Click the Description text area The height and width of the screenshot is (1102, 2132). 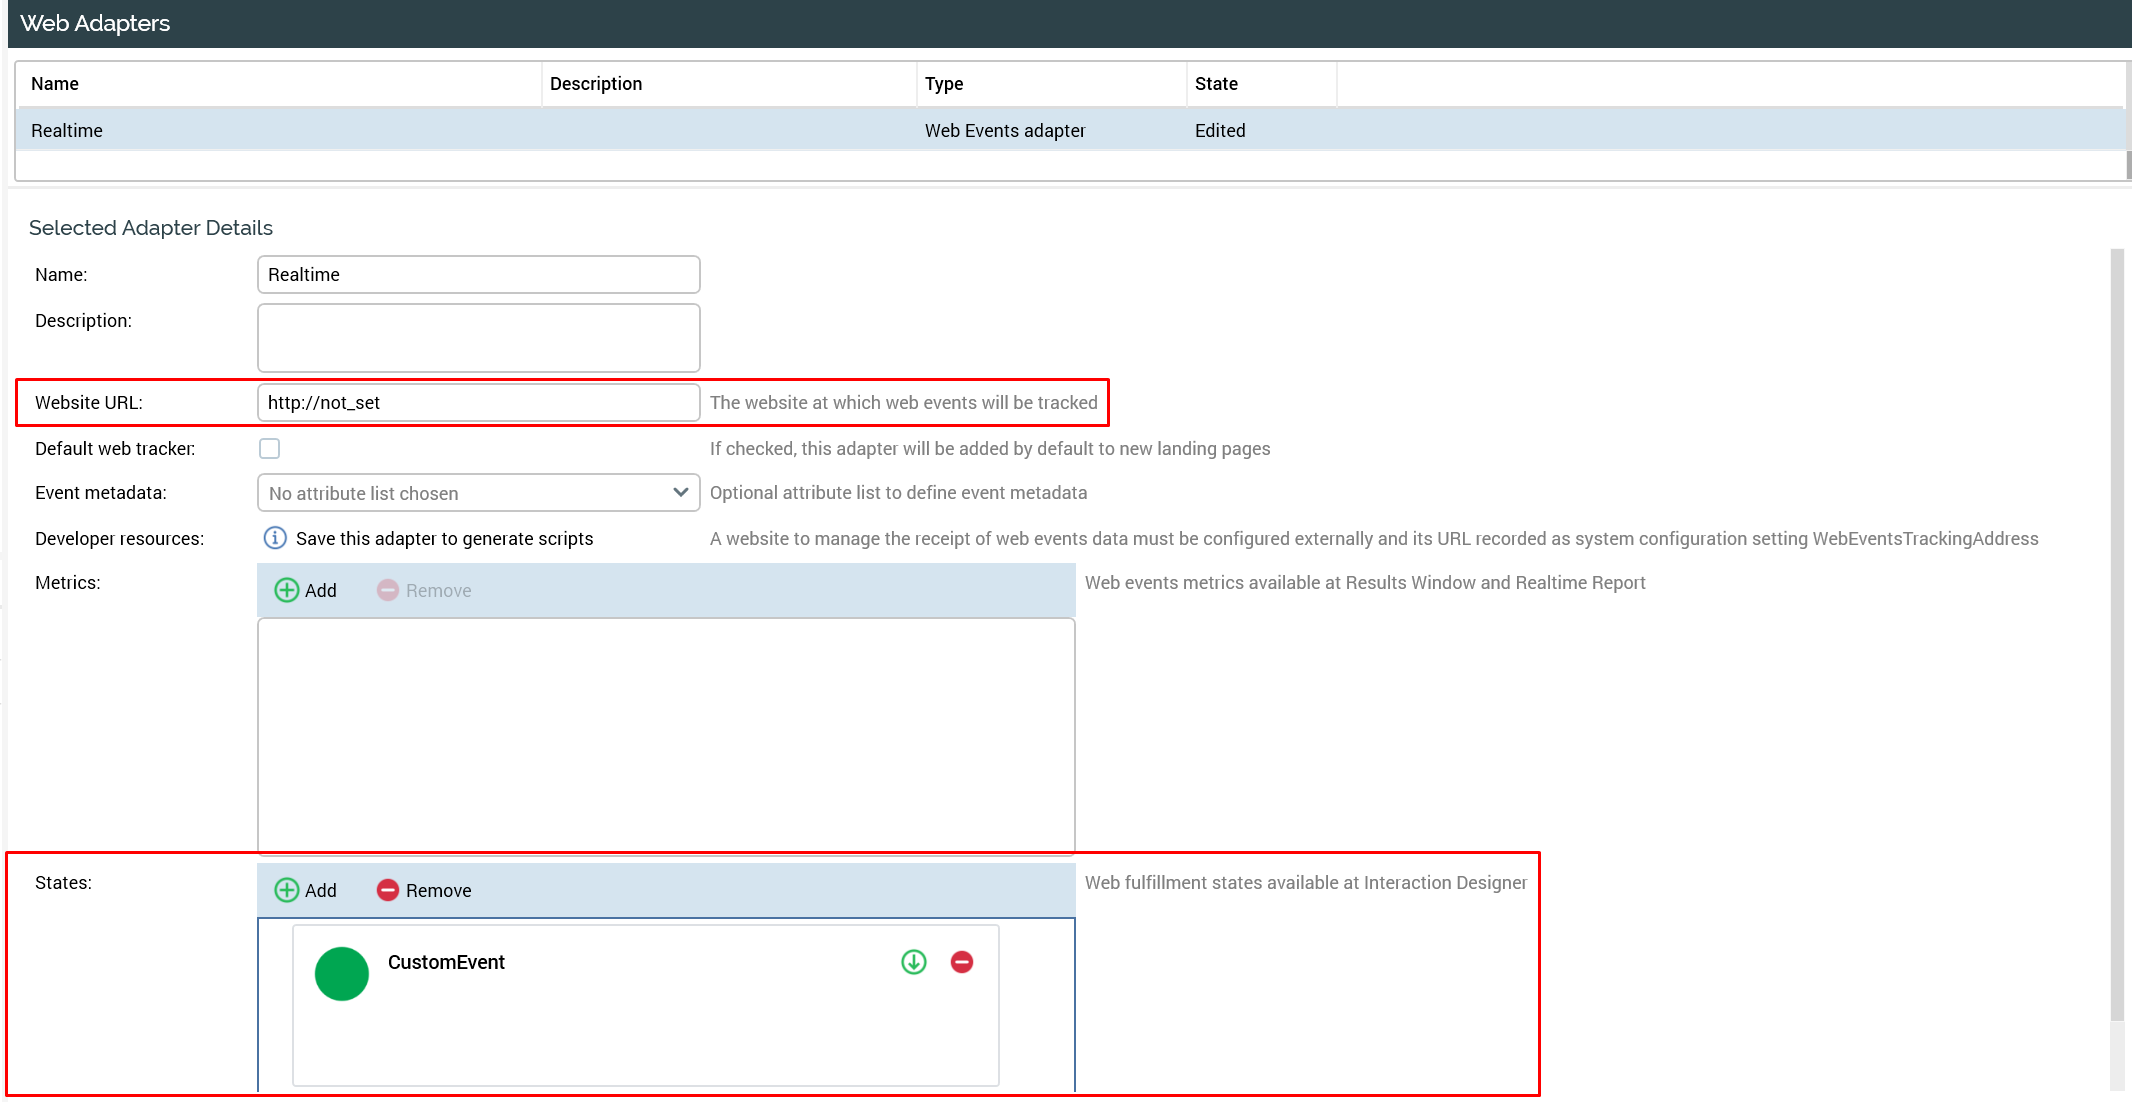pyautogui.click(x=478, y=338)
